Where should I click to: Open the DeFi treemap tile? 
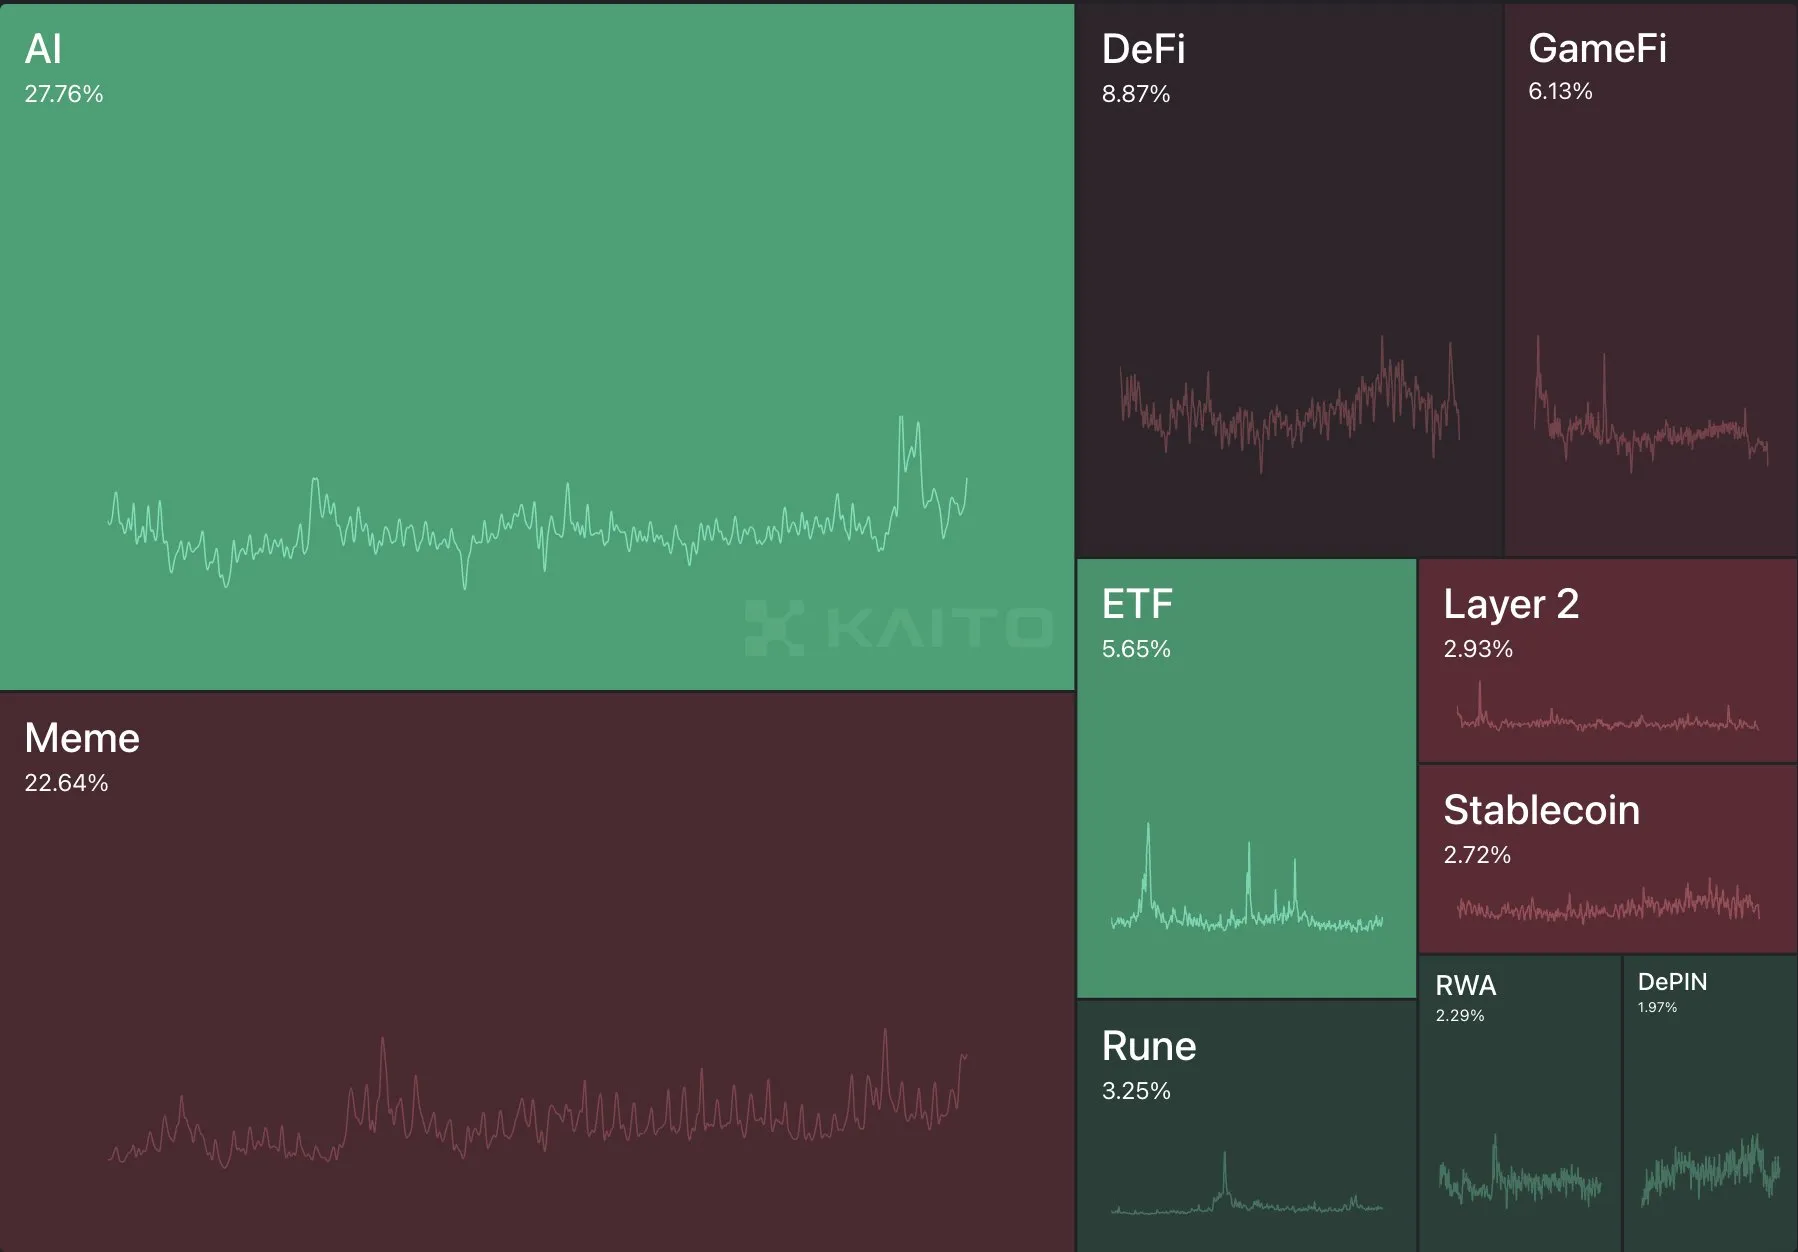(1290, 280)
